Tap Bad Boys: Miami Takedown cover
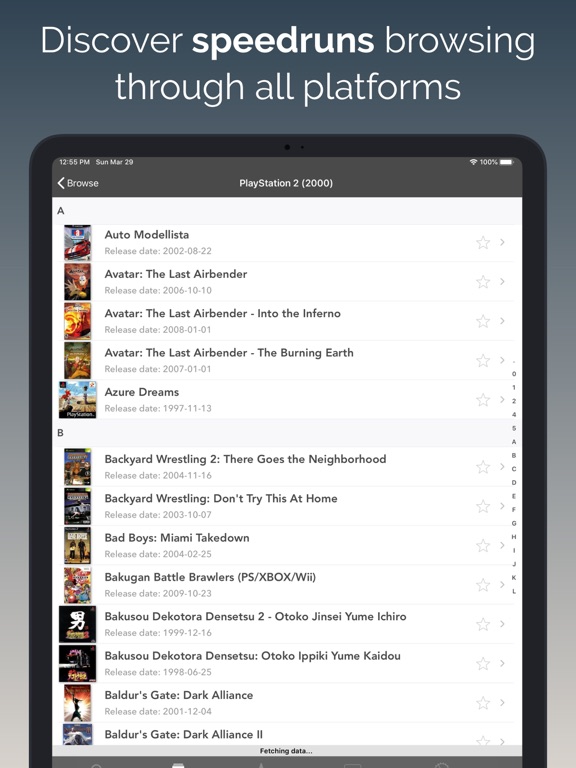576x768 pixels. pyautogui.click(x=77, y=545)
